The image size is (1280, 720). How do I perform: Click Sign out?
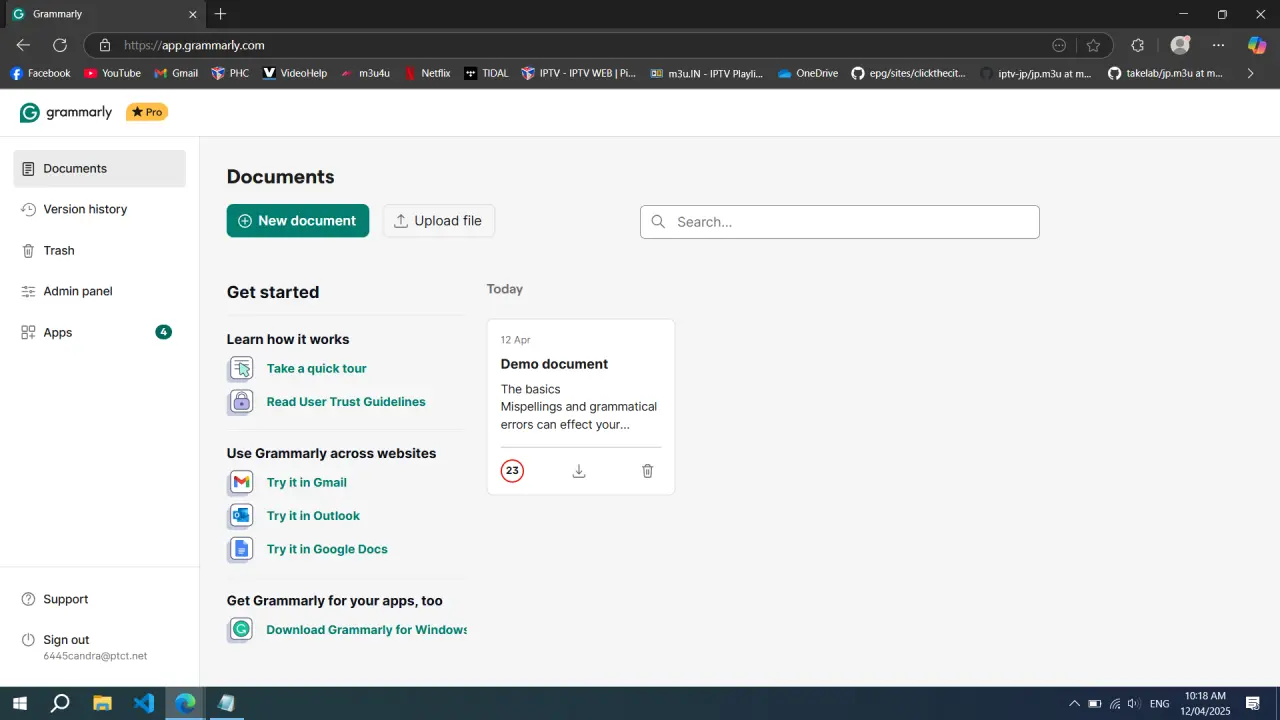click(66, 640)
